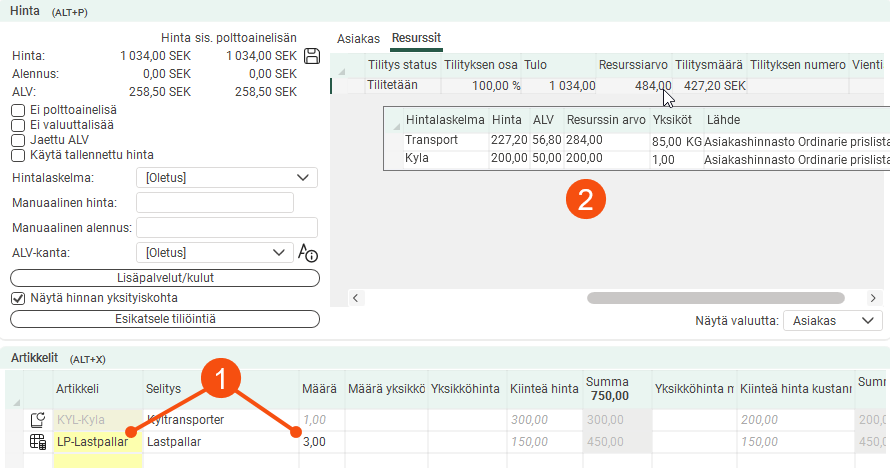Screen dimensions: 890x468
Task: Click the Lisäpalvelut/kulut button
Action: point(165,277)
